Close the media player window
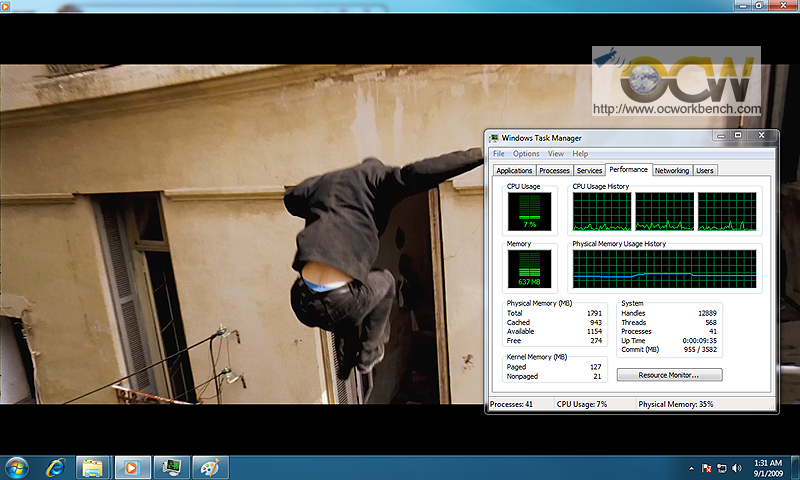Screen dimensions: 800x480 (x=784, y=6)
